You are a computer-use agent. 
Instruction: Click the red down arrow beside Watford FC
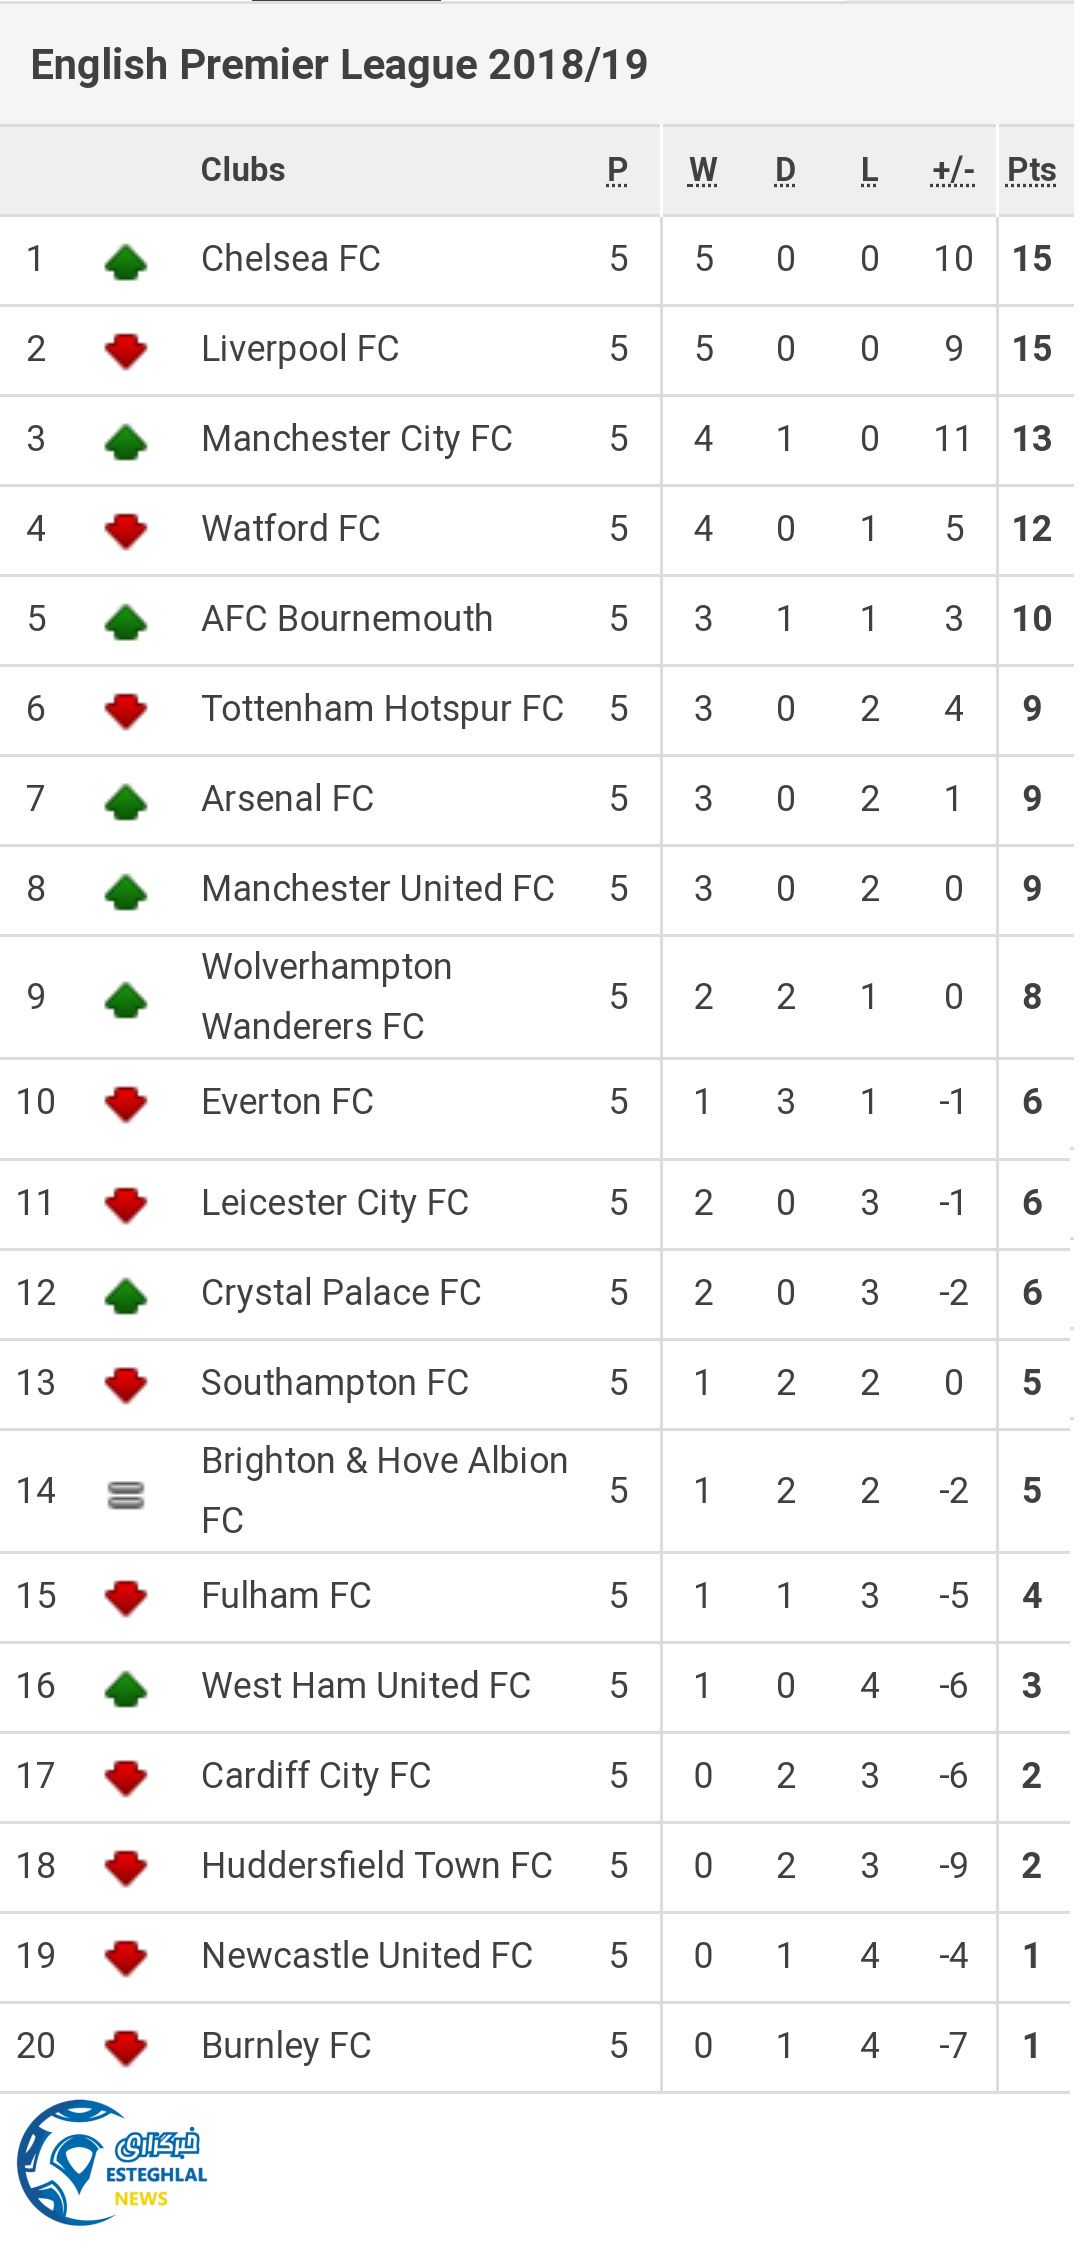126,531
